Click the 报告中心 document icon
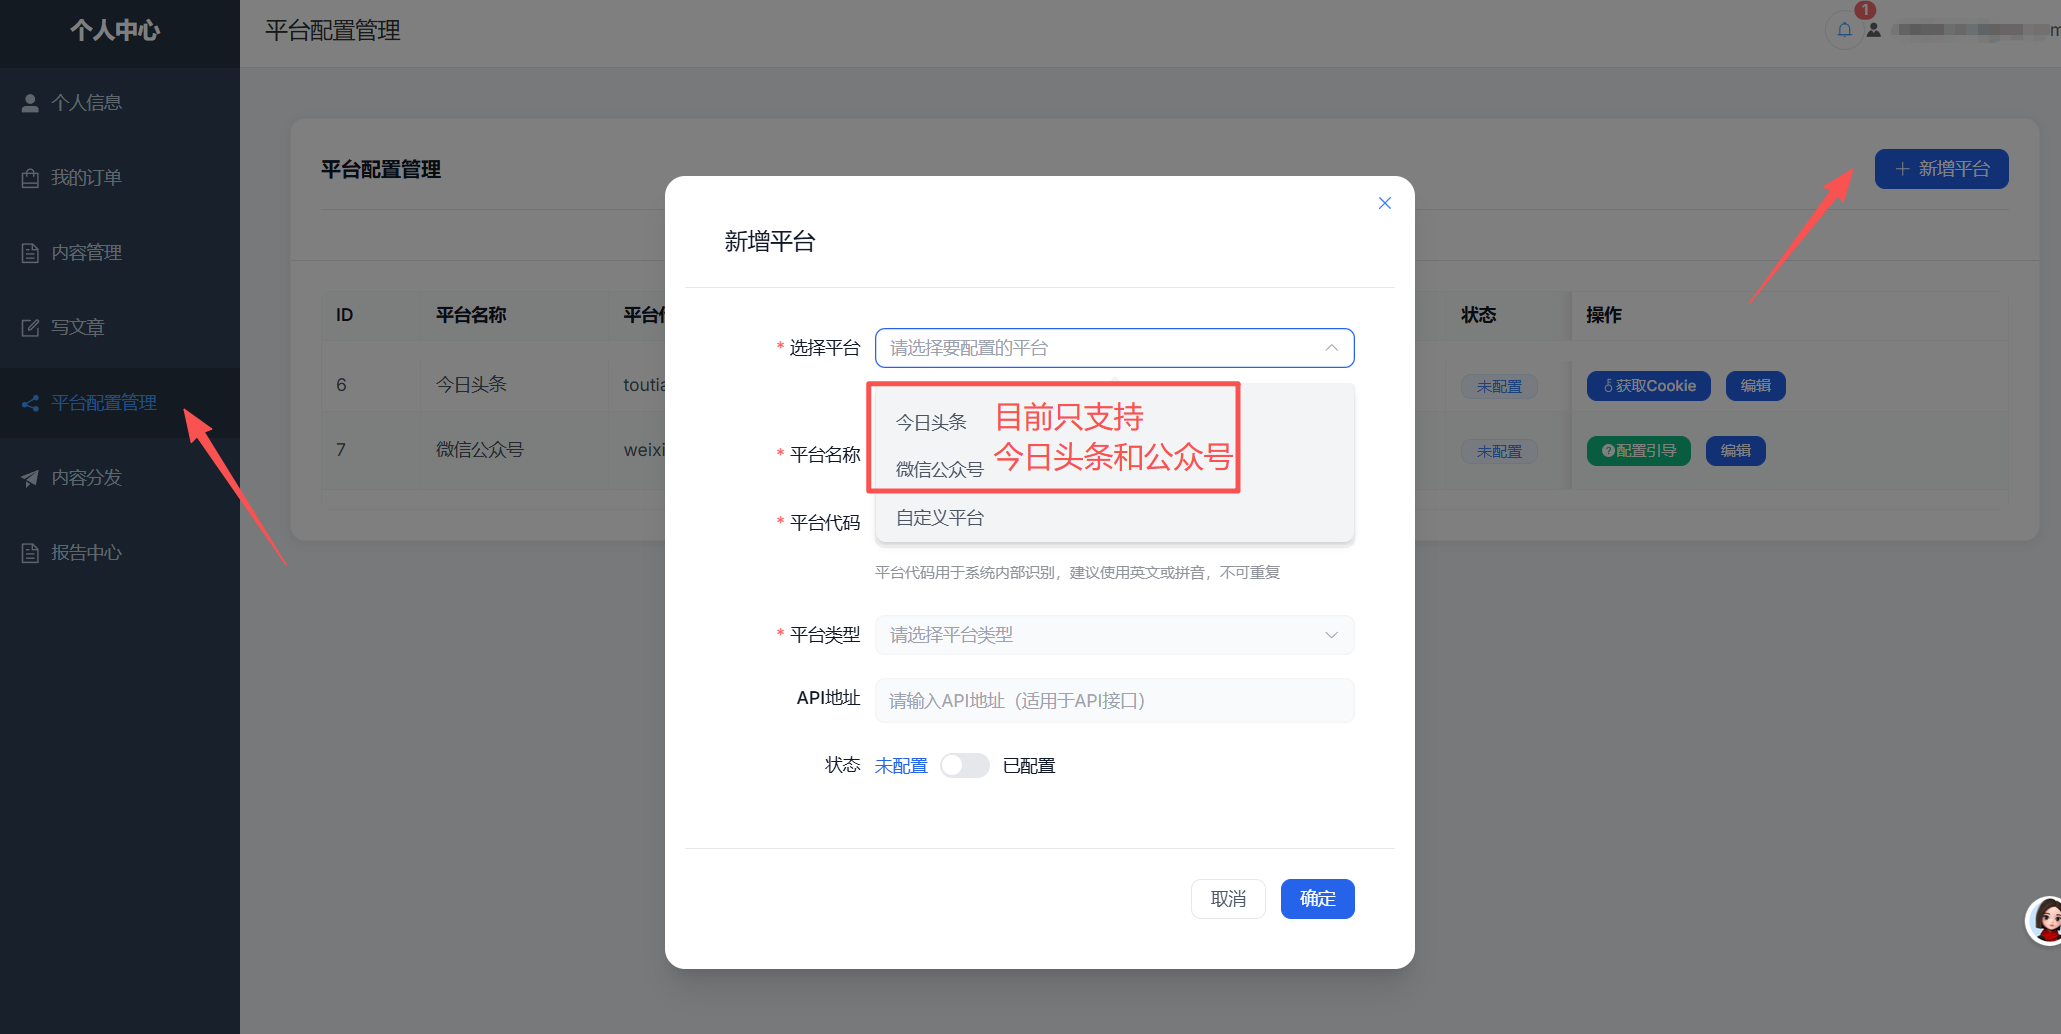Image resolution: width=2061 pixels, height=1034 pixels. point(30,553)
